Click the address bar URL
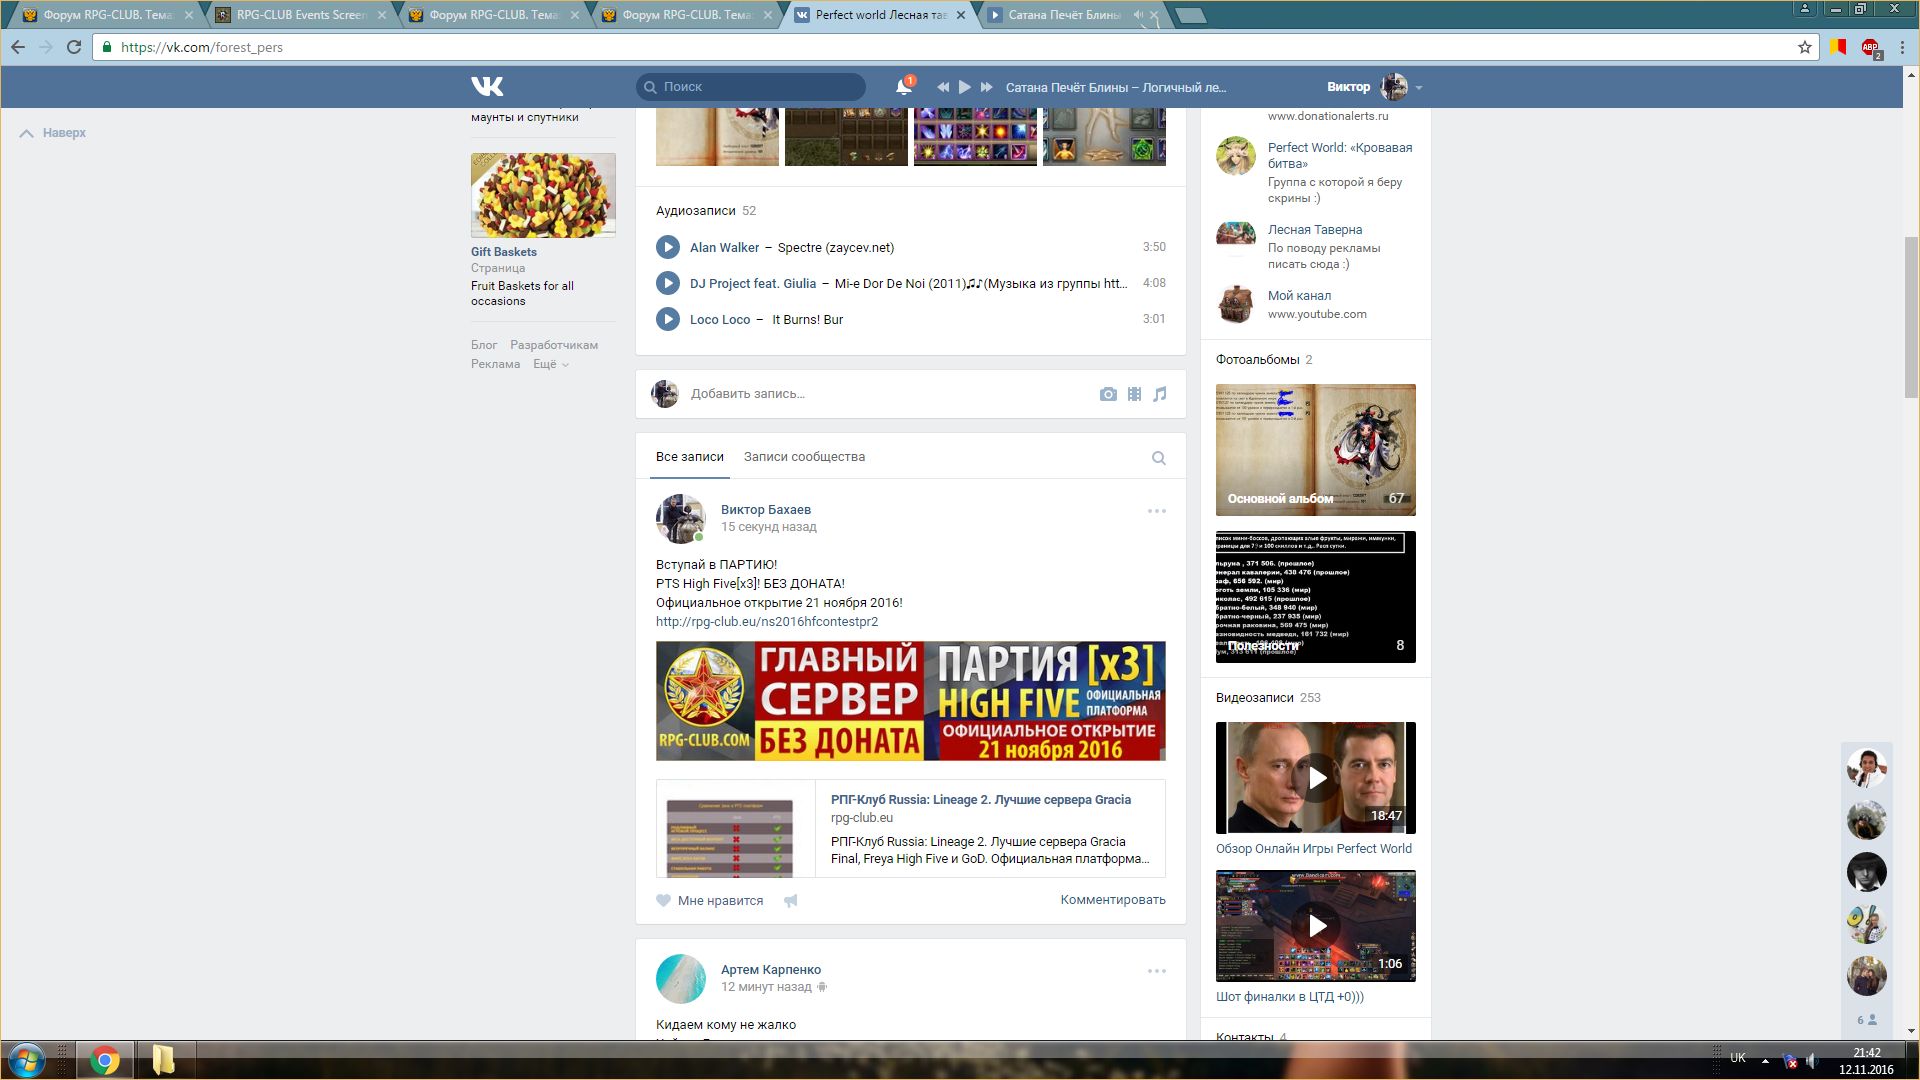1920x1080 pixels. (x=201, y=47)
